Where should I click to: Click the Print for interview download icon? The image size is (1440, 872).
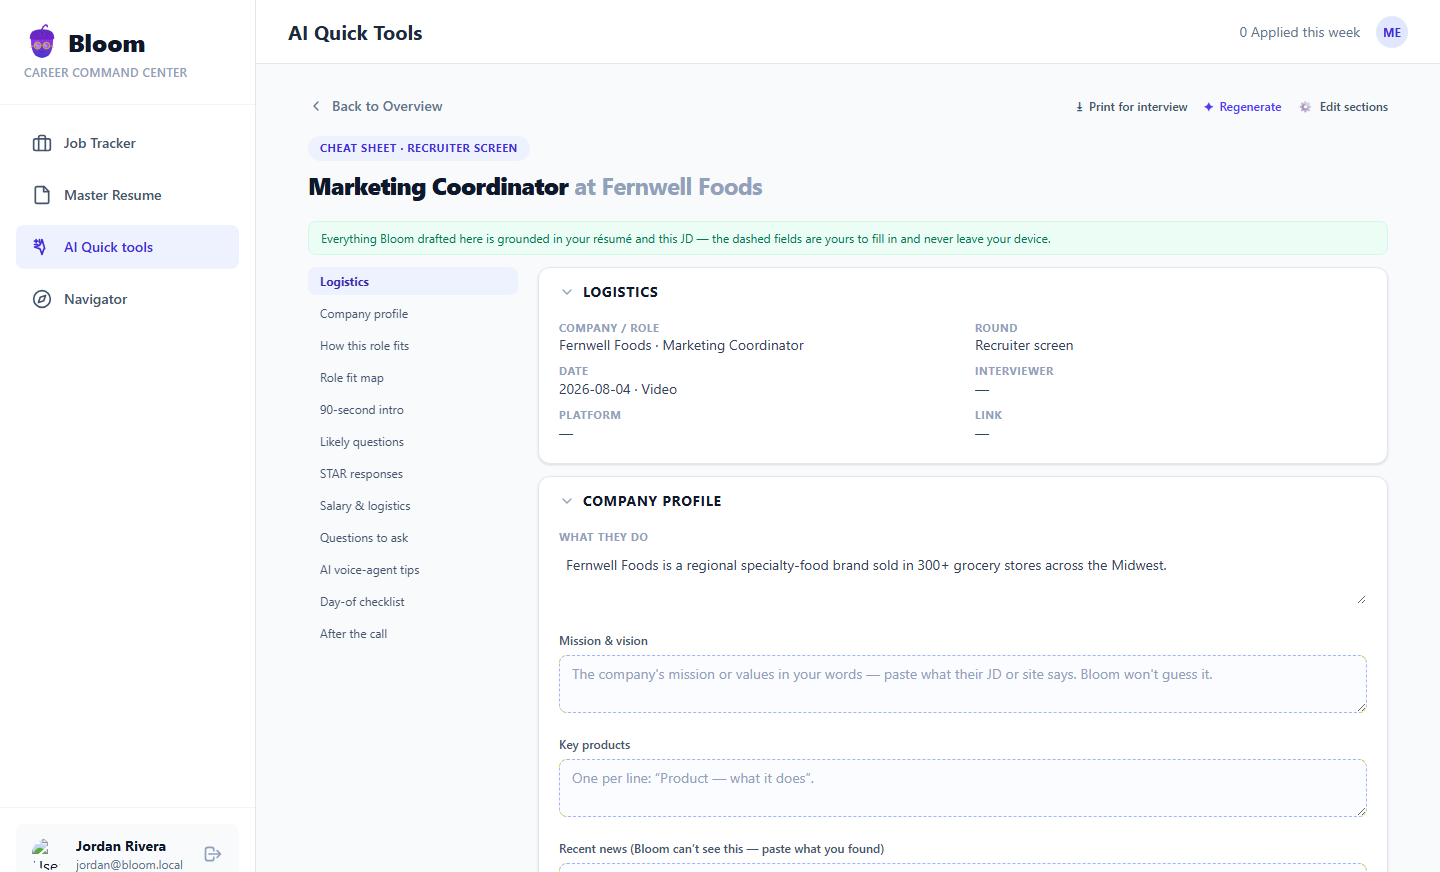click(x=1079, y=107)
